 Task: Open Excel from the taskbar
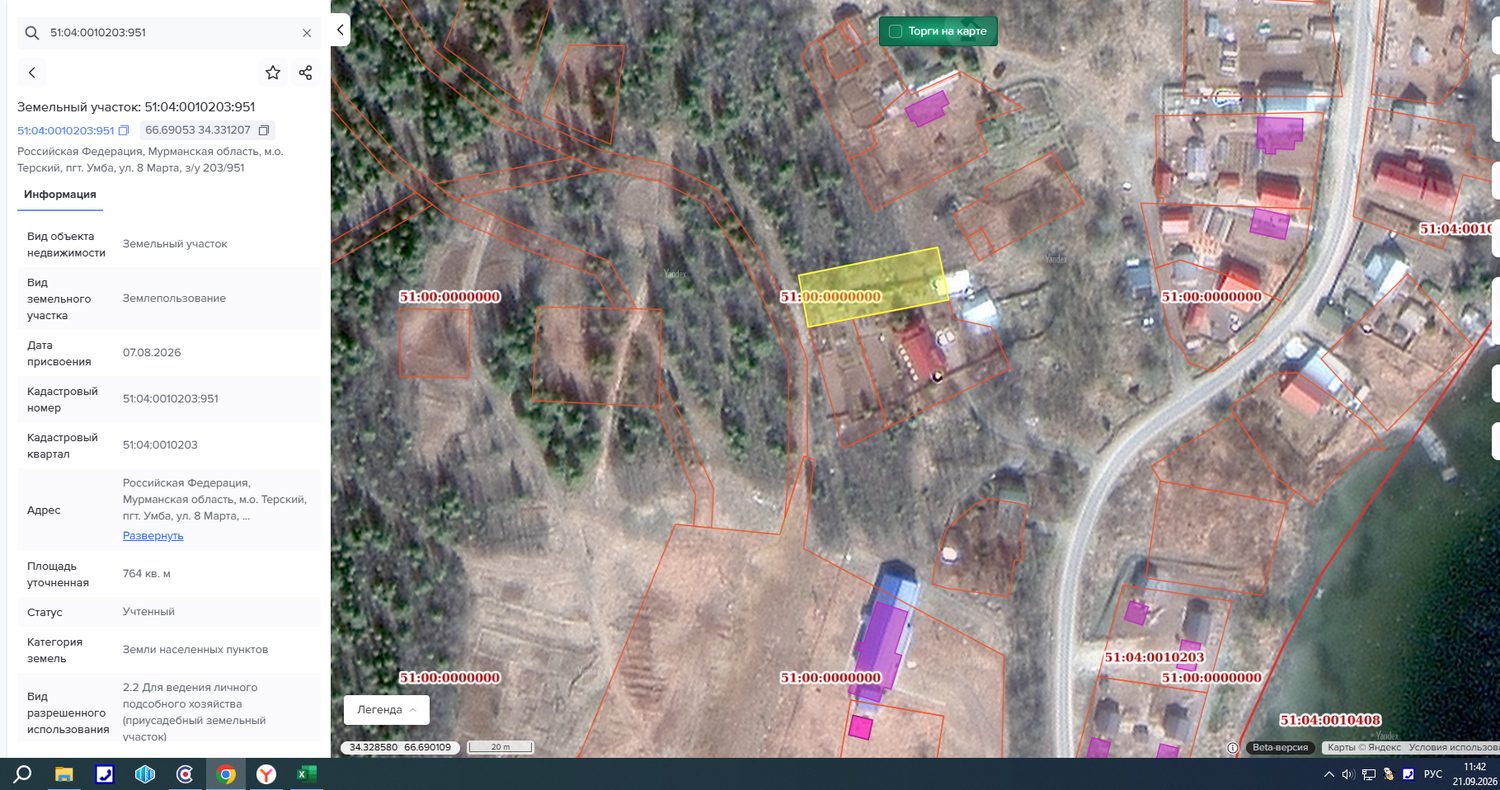[x=307, y=774]
